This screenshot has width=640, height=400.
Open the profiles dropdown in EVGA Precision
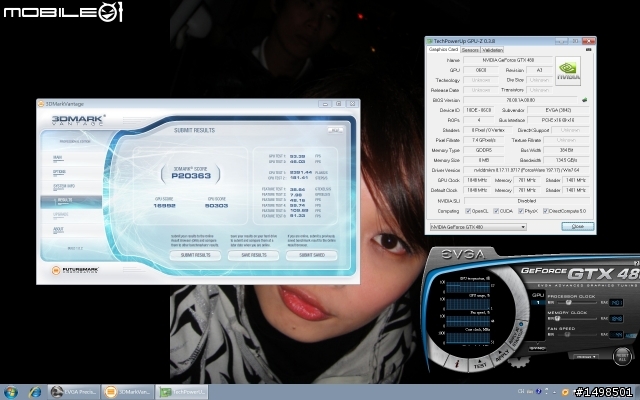(586, 357)
